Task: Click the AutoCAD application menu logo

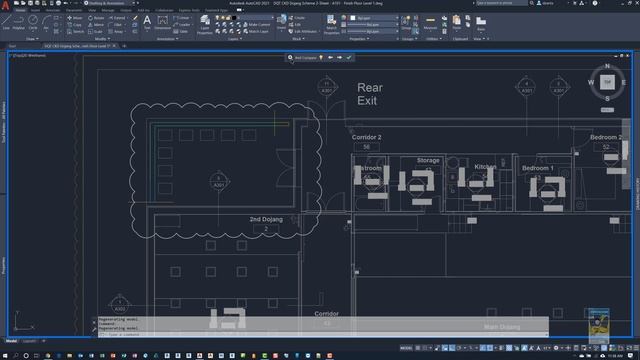Action: [5, 5]
